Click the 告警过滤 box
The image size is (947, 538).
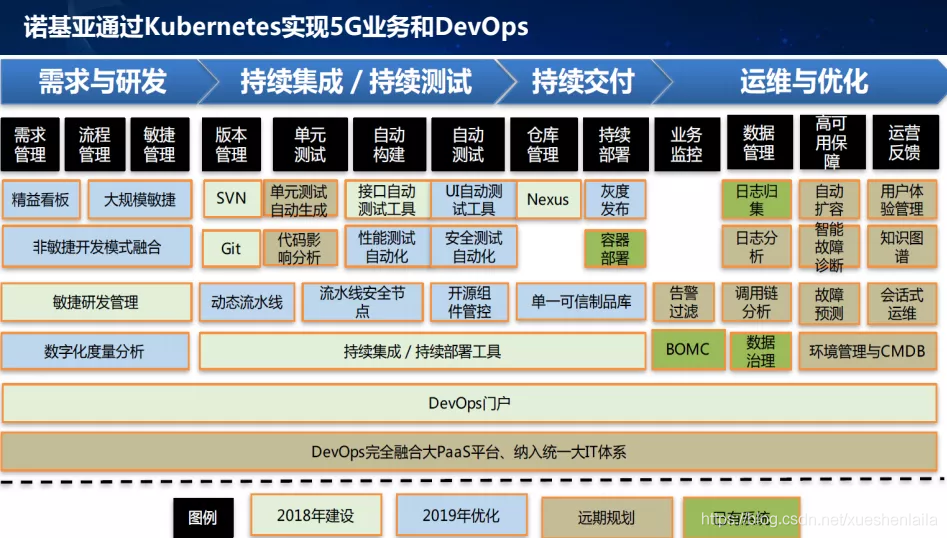point(684,302)
